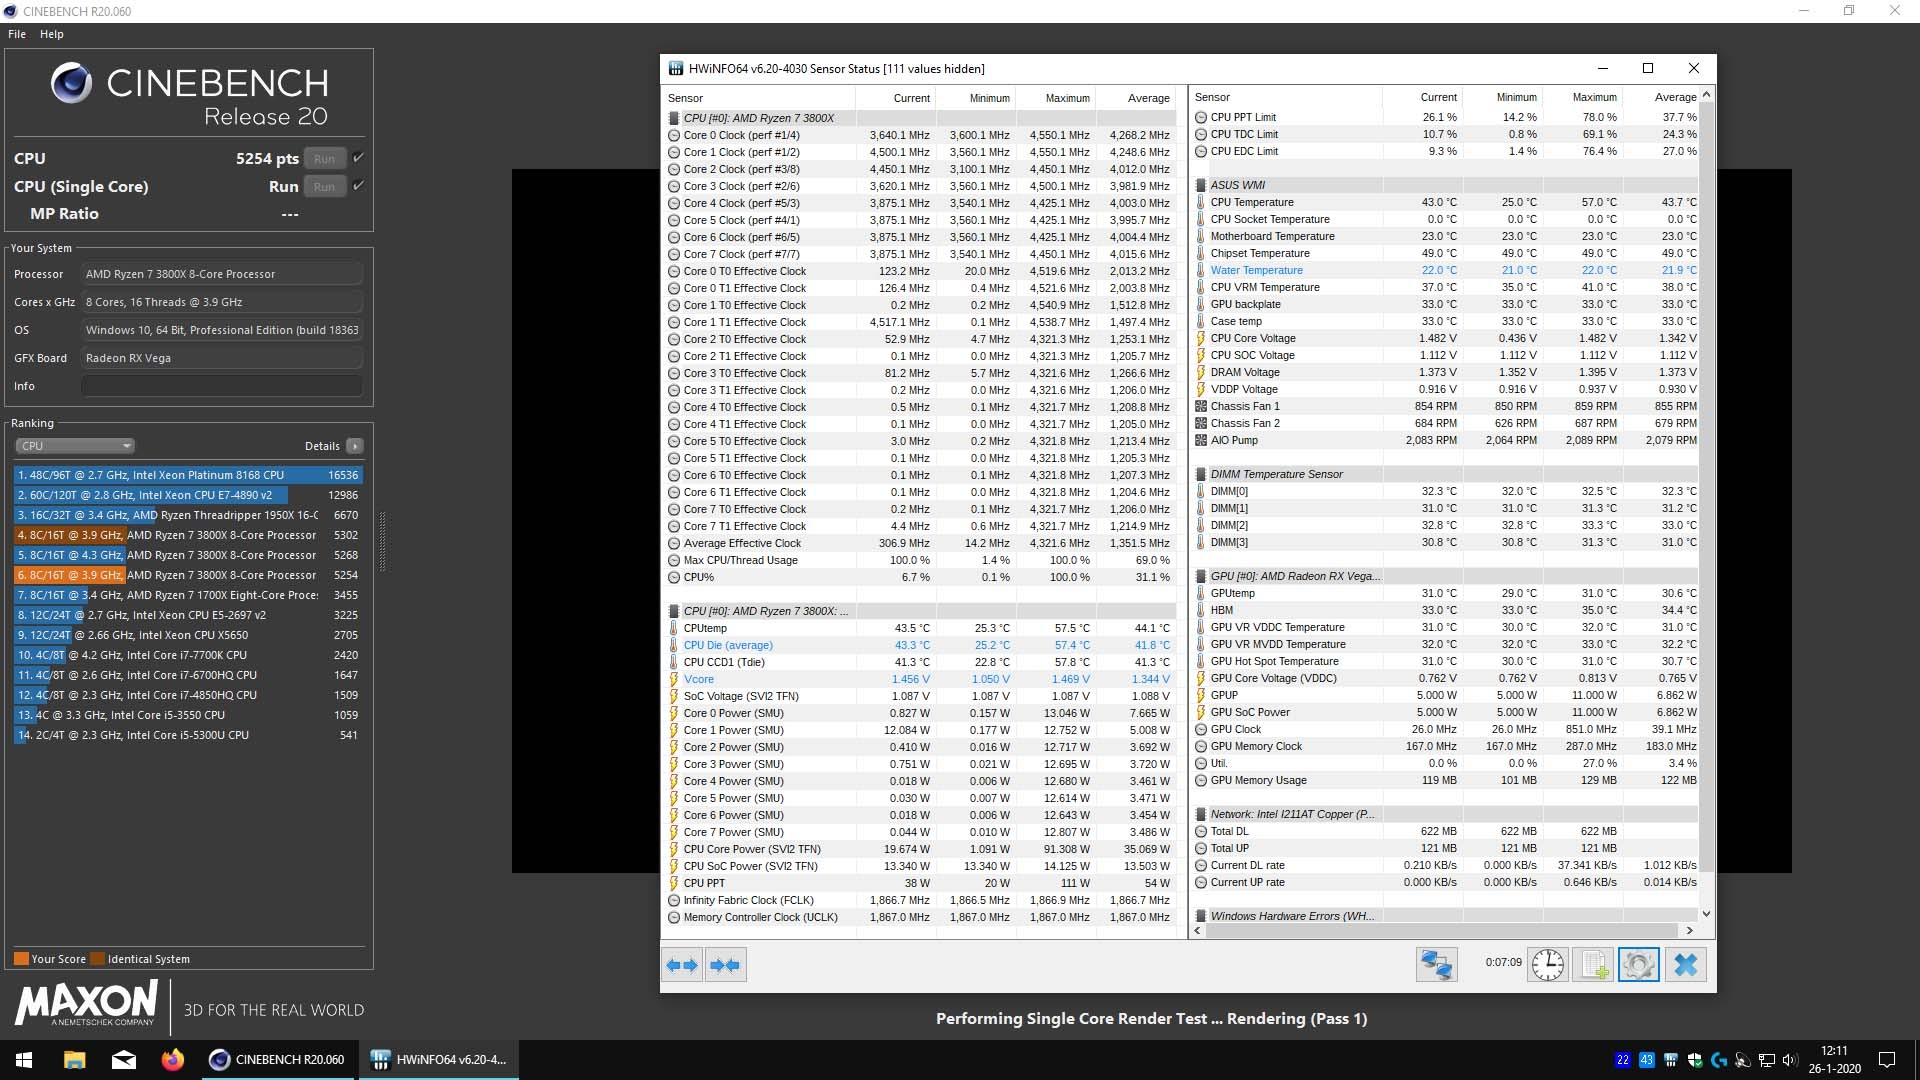Expand ranking Details arrow button
Viewport: 1920px width, 1080px height.
point(355,446)
